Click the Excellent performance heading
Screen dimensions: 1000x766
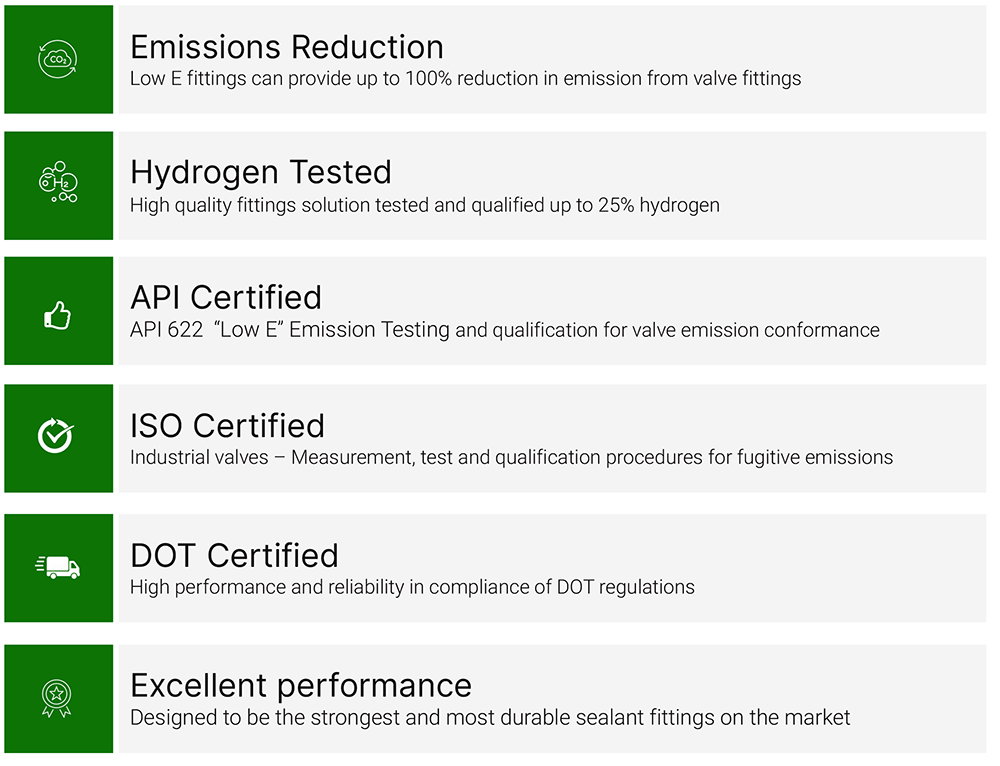301,685
